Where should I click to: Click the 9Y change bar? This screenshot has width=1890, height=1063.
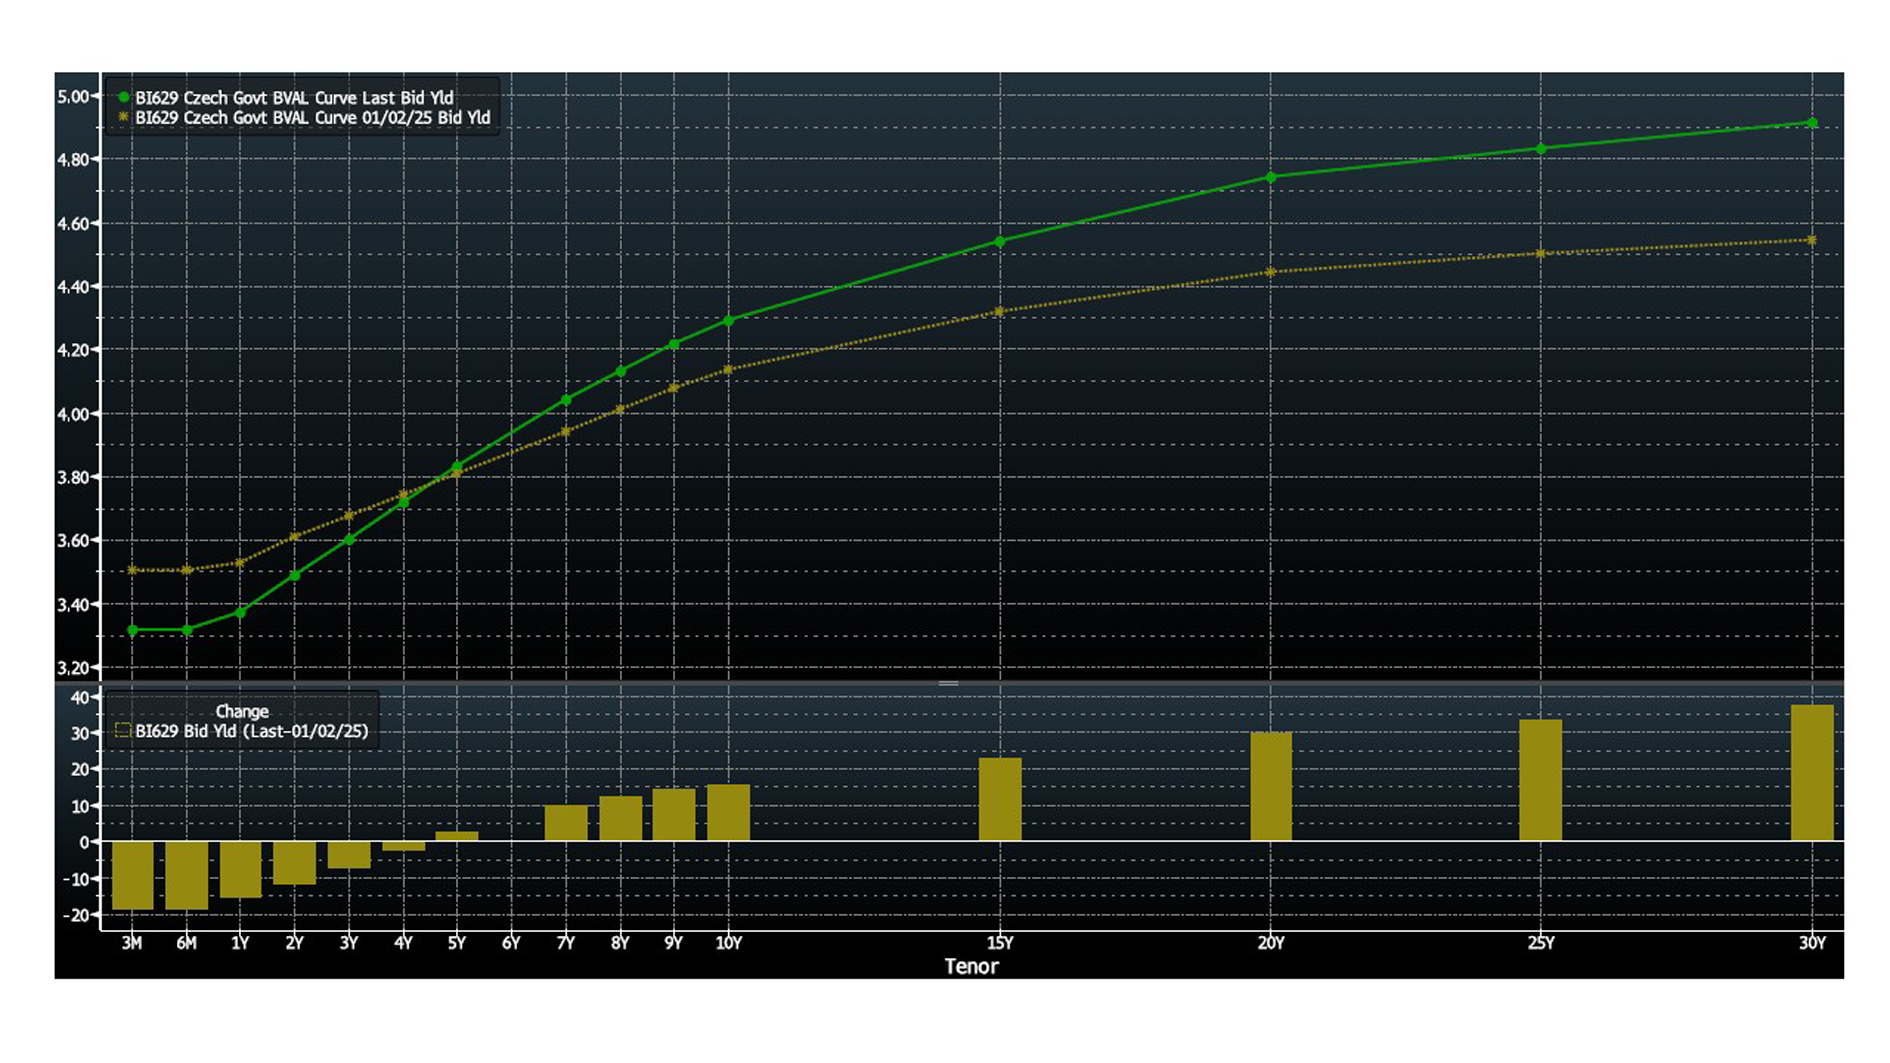pyautogui.click(x=674, y=814)
